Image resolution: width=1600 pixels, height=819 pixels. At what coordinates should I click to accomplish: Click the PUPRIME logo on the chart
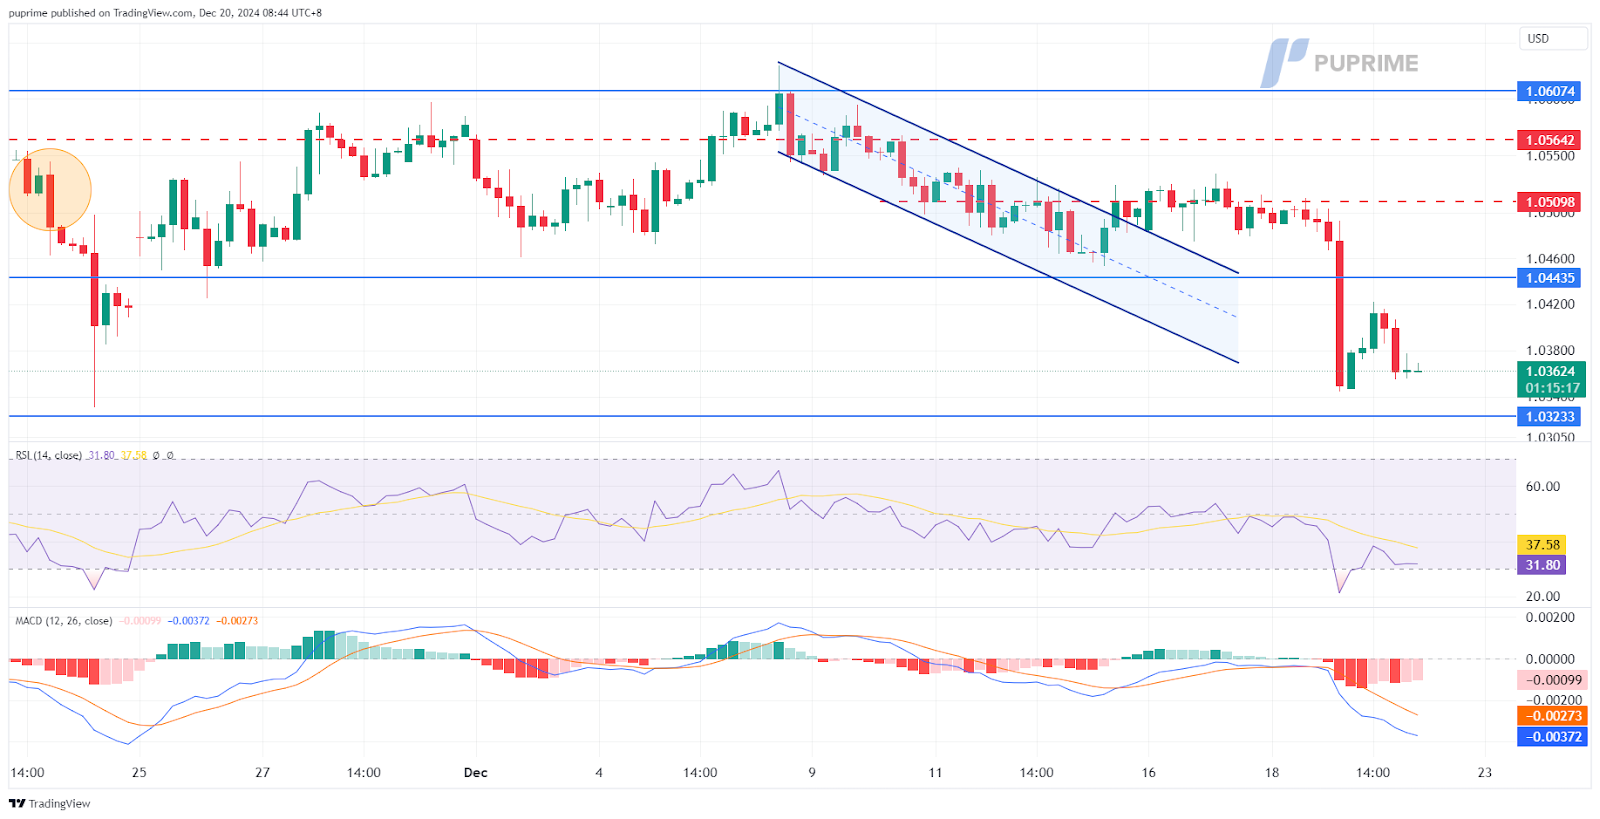pyautogui.click(x=1340, y=63)
